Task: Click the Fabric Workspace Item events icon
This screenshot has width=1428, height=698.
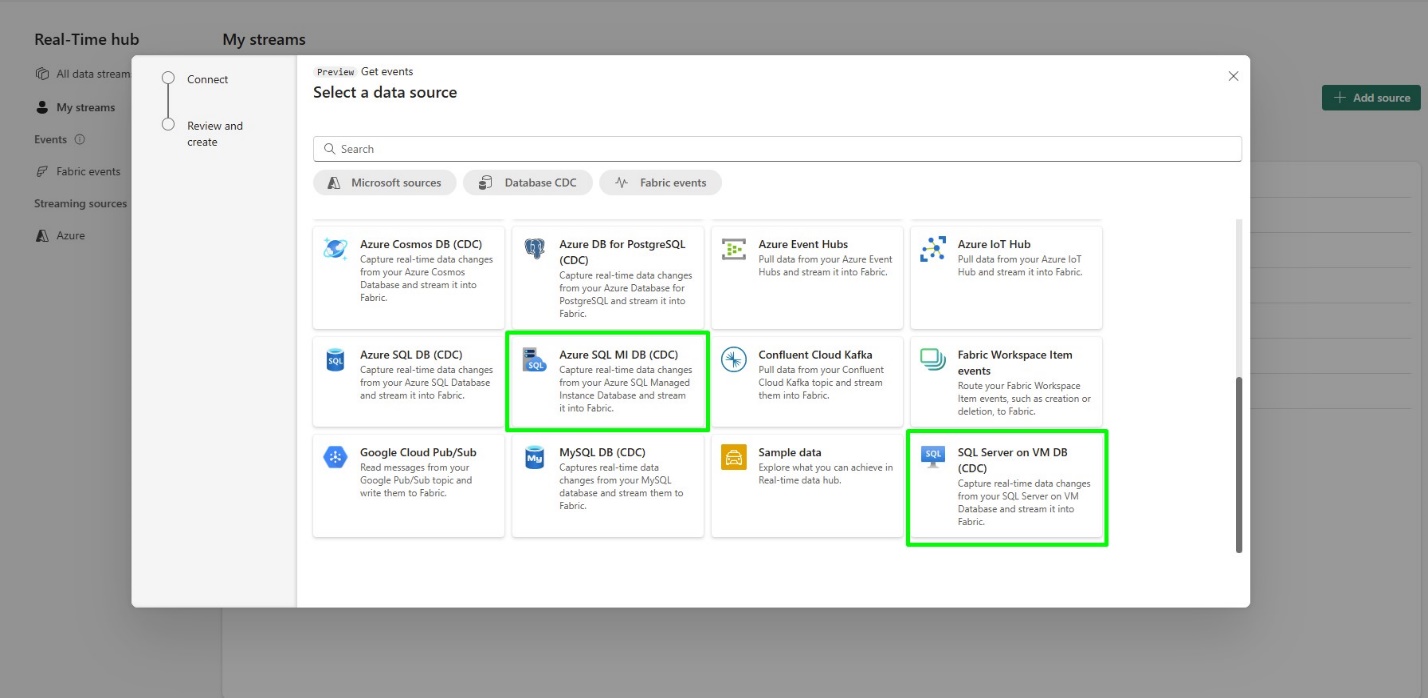Action: 933,359
